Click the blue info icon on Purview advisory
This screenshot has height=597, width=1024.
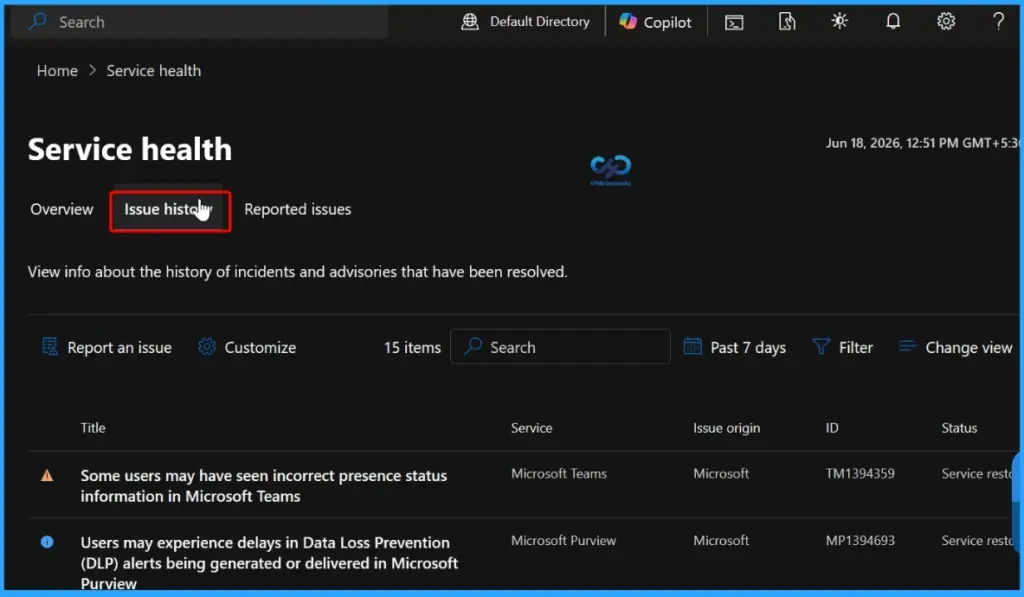[47, 541]
